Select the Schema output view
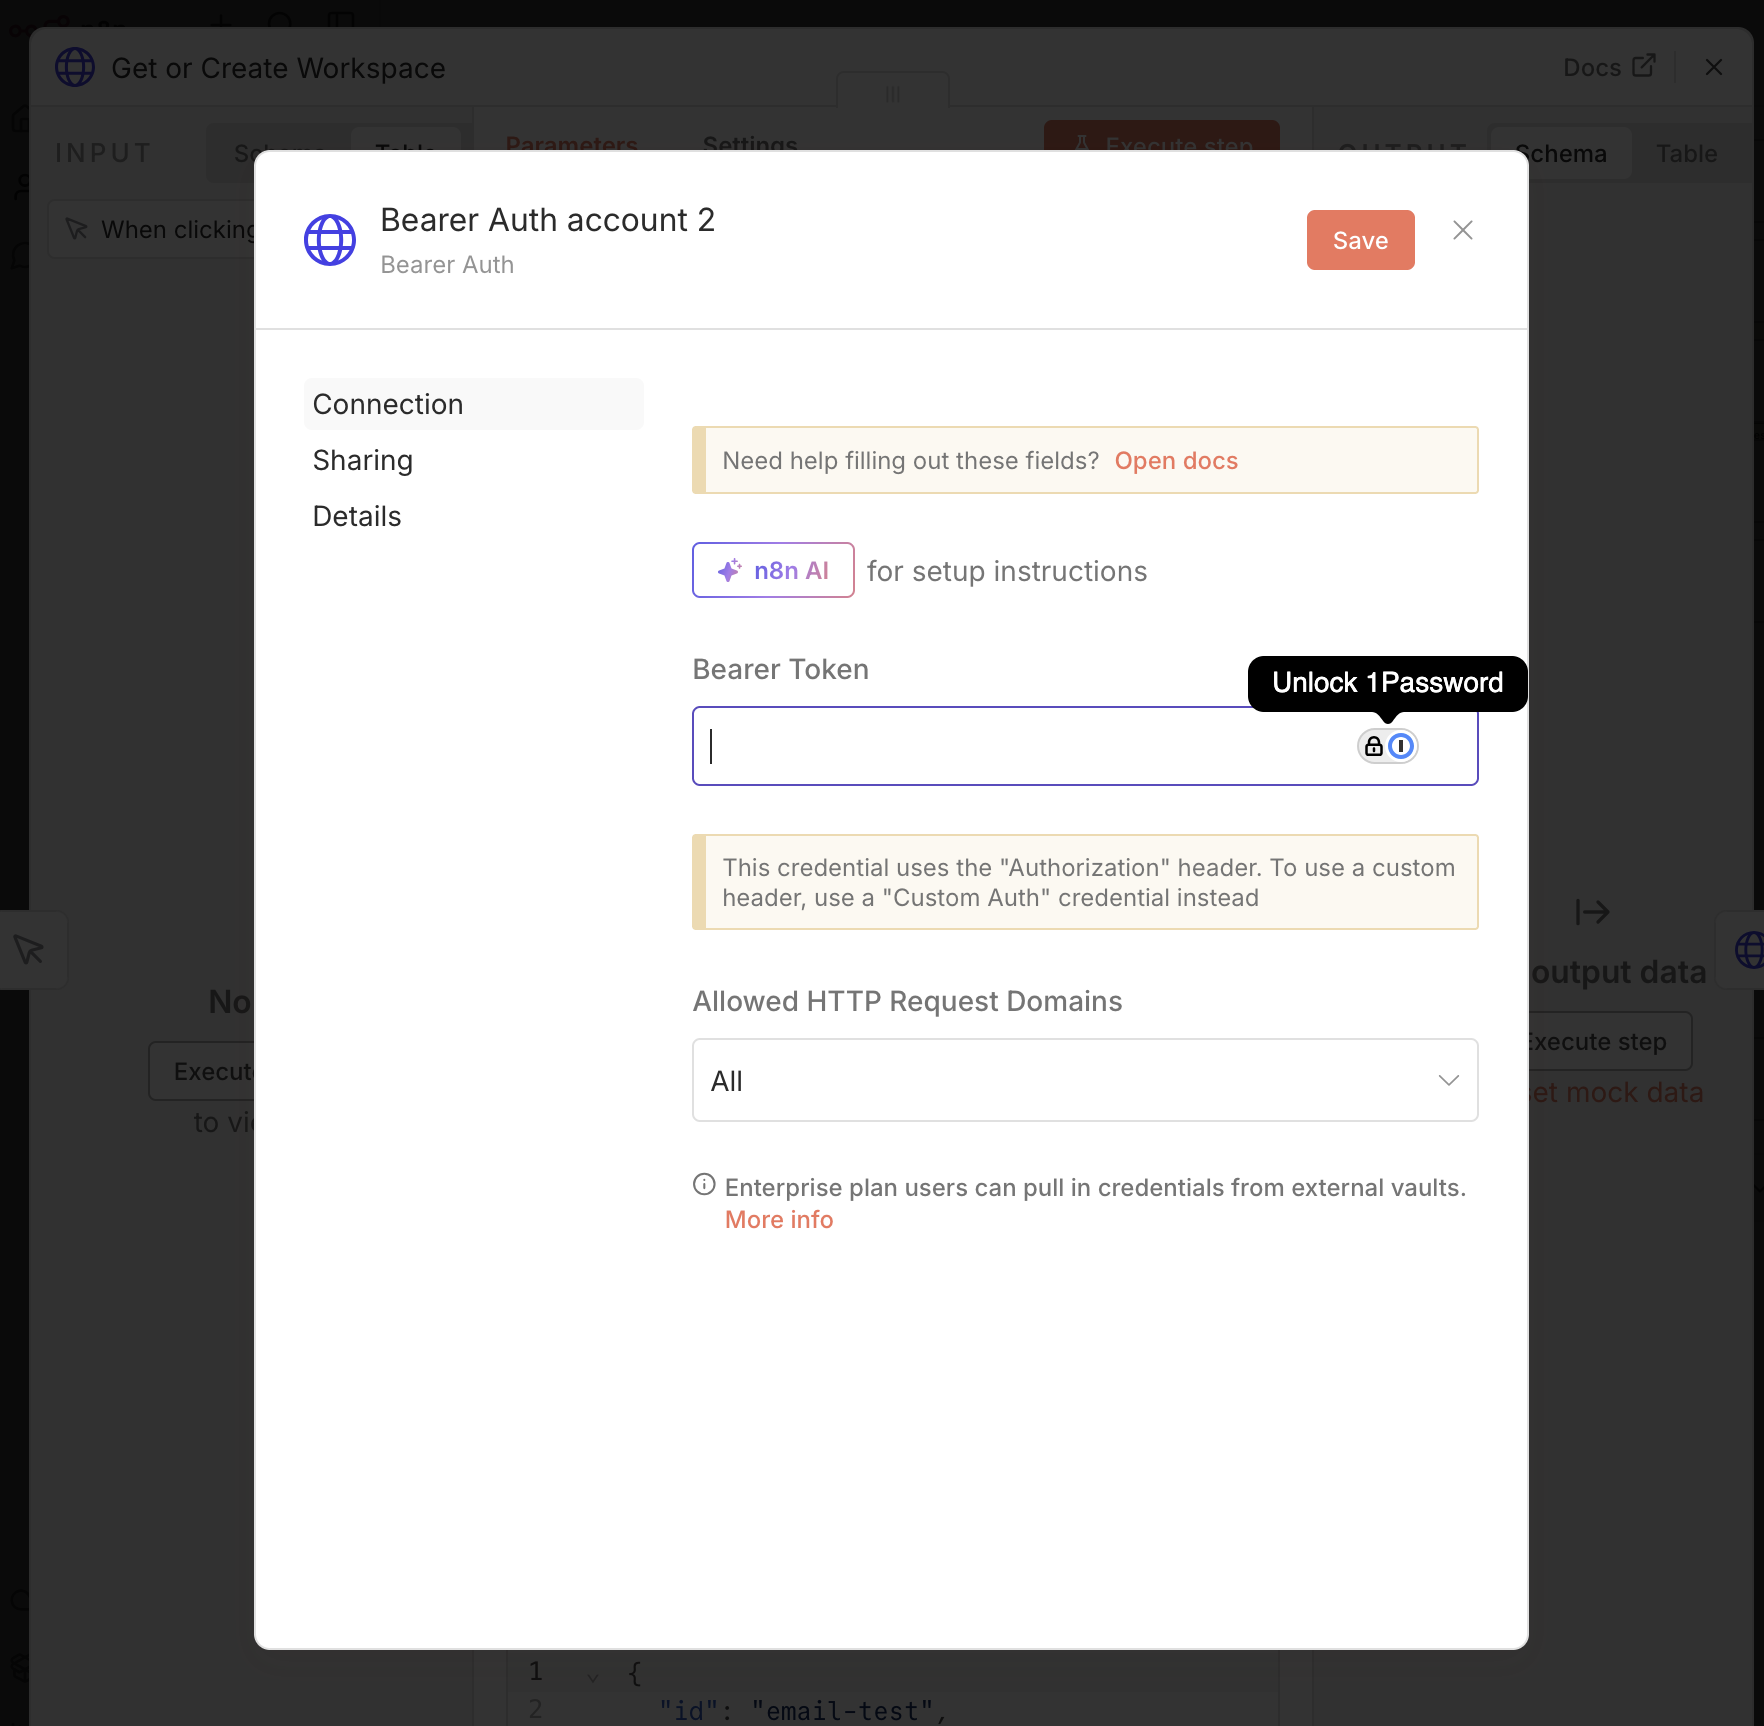This screenshot has width=1764, height=1726. 1561,153
